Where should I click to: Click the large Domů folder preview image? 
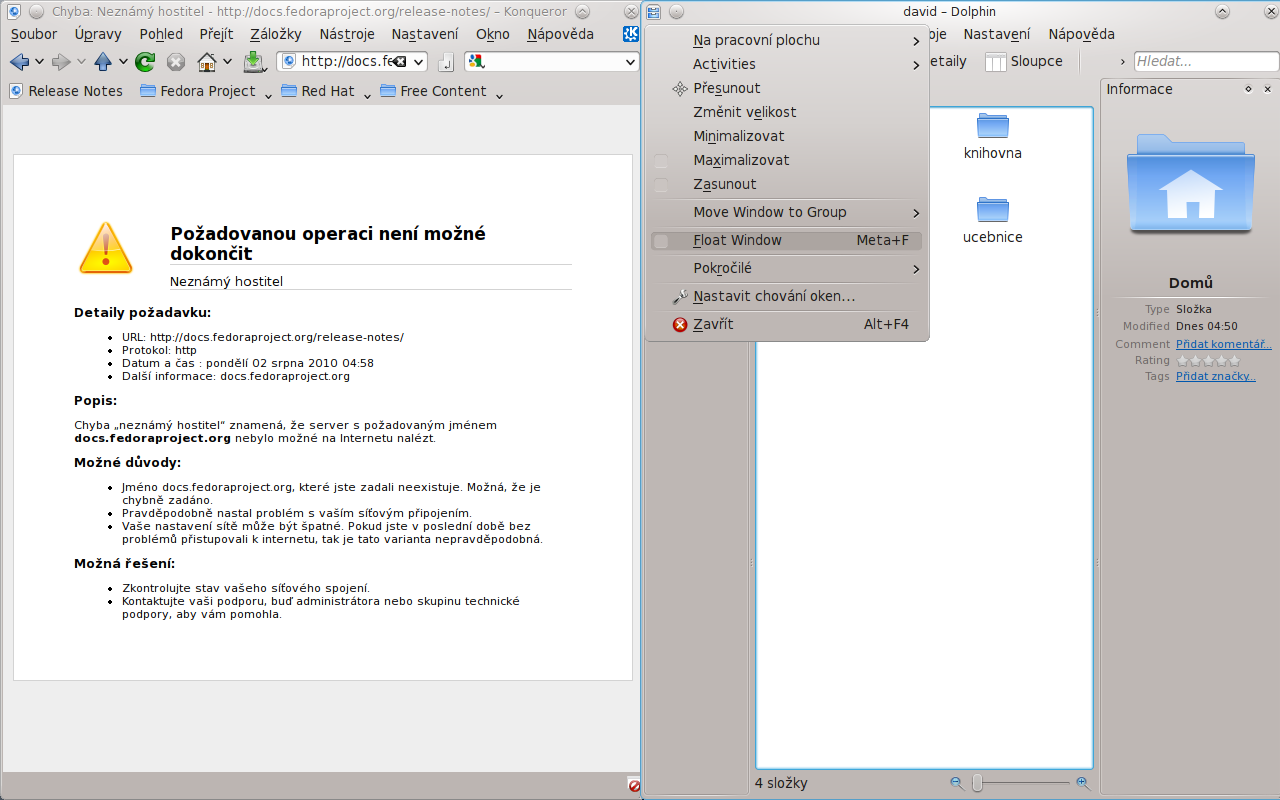[x=1190, y=183]
